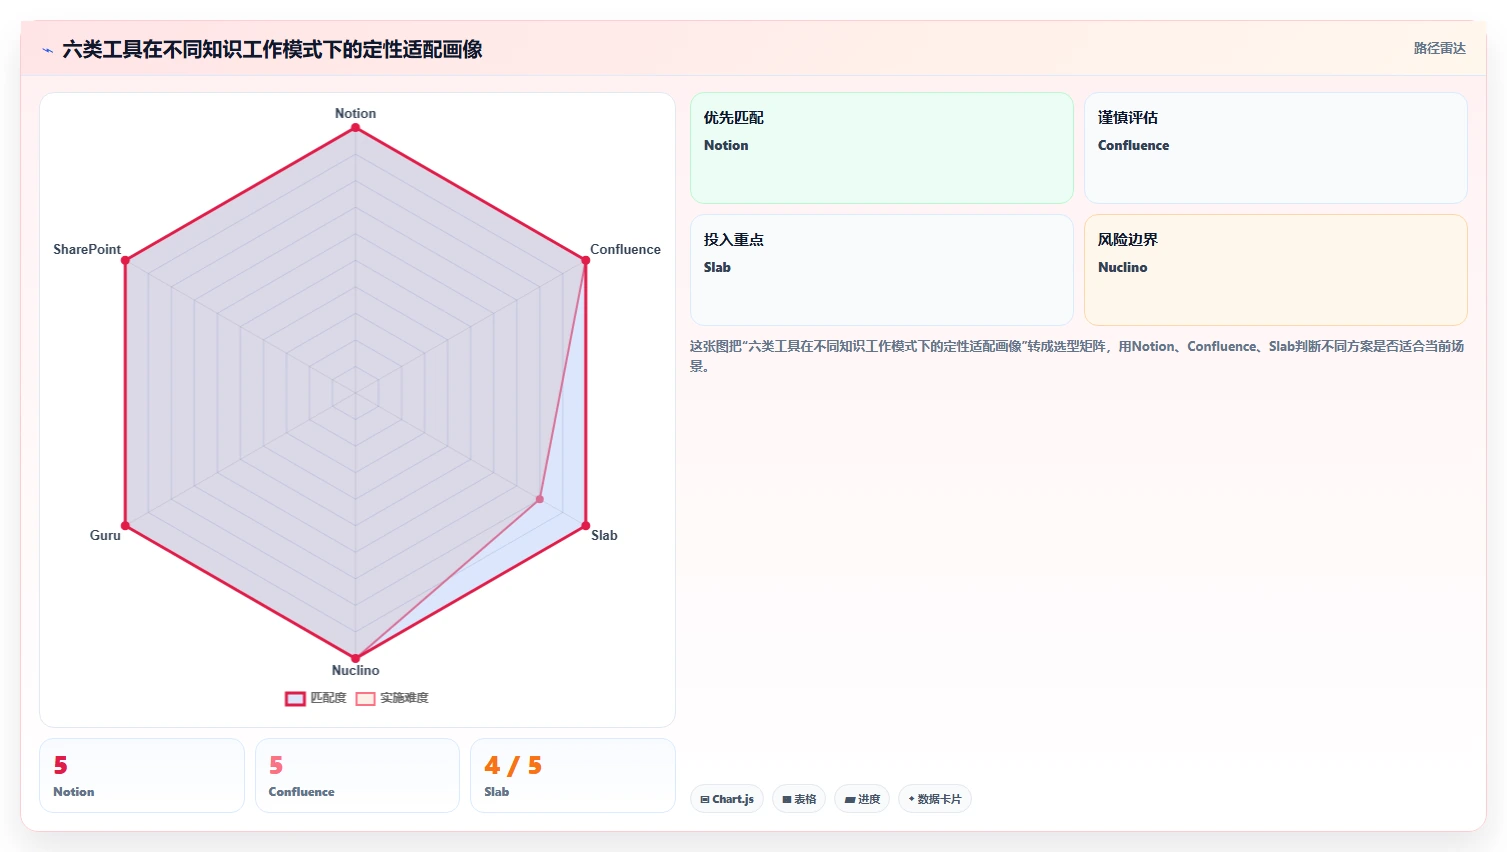Select the Notion score 5 stat card
Screen dimensions: 1507x852
142,775
